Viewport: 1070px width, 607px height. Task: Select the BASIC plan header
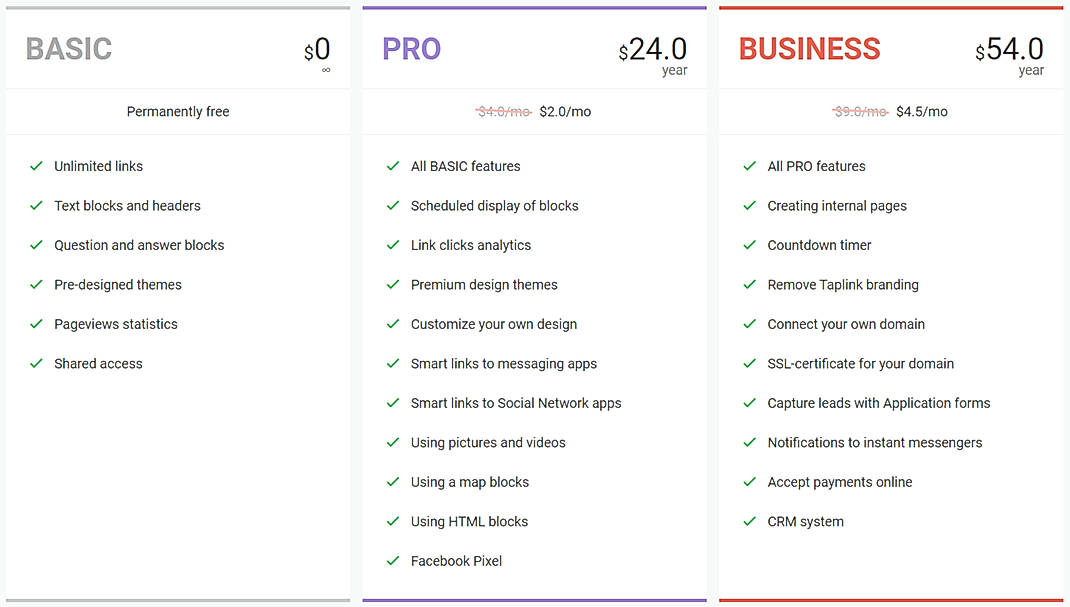pyautogui.click(x=68, y=48)
